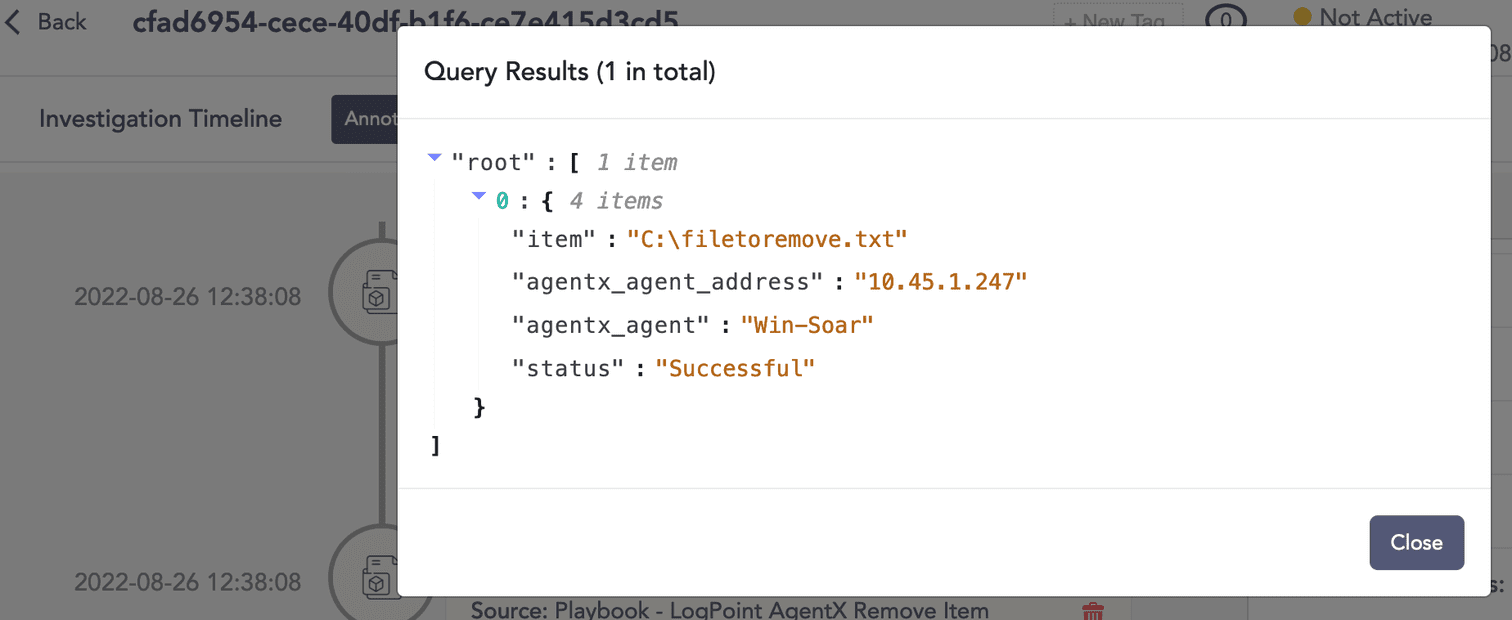Click the Playbook LogPoint AgentX Remove Item source

pyautogui.click(x=729, y=610)
